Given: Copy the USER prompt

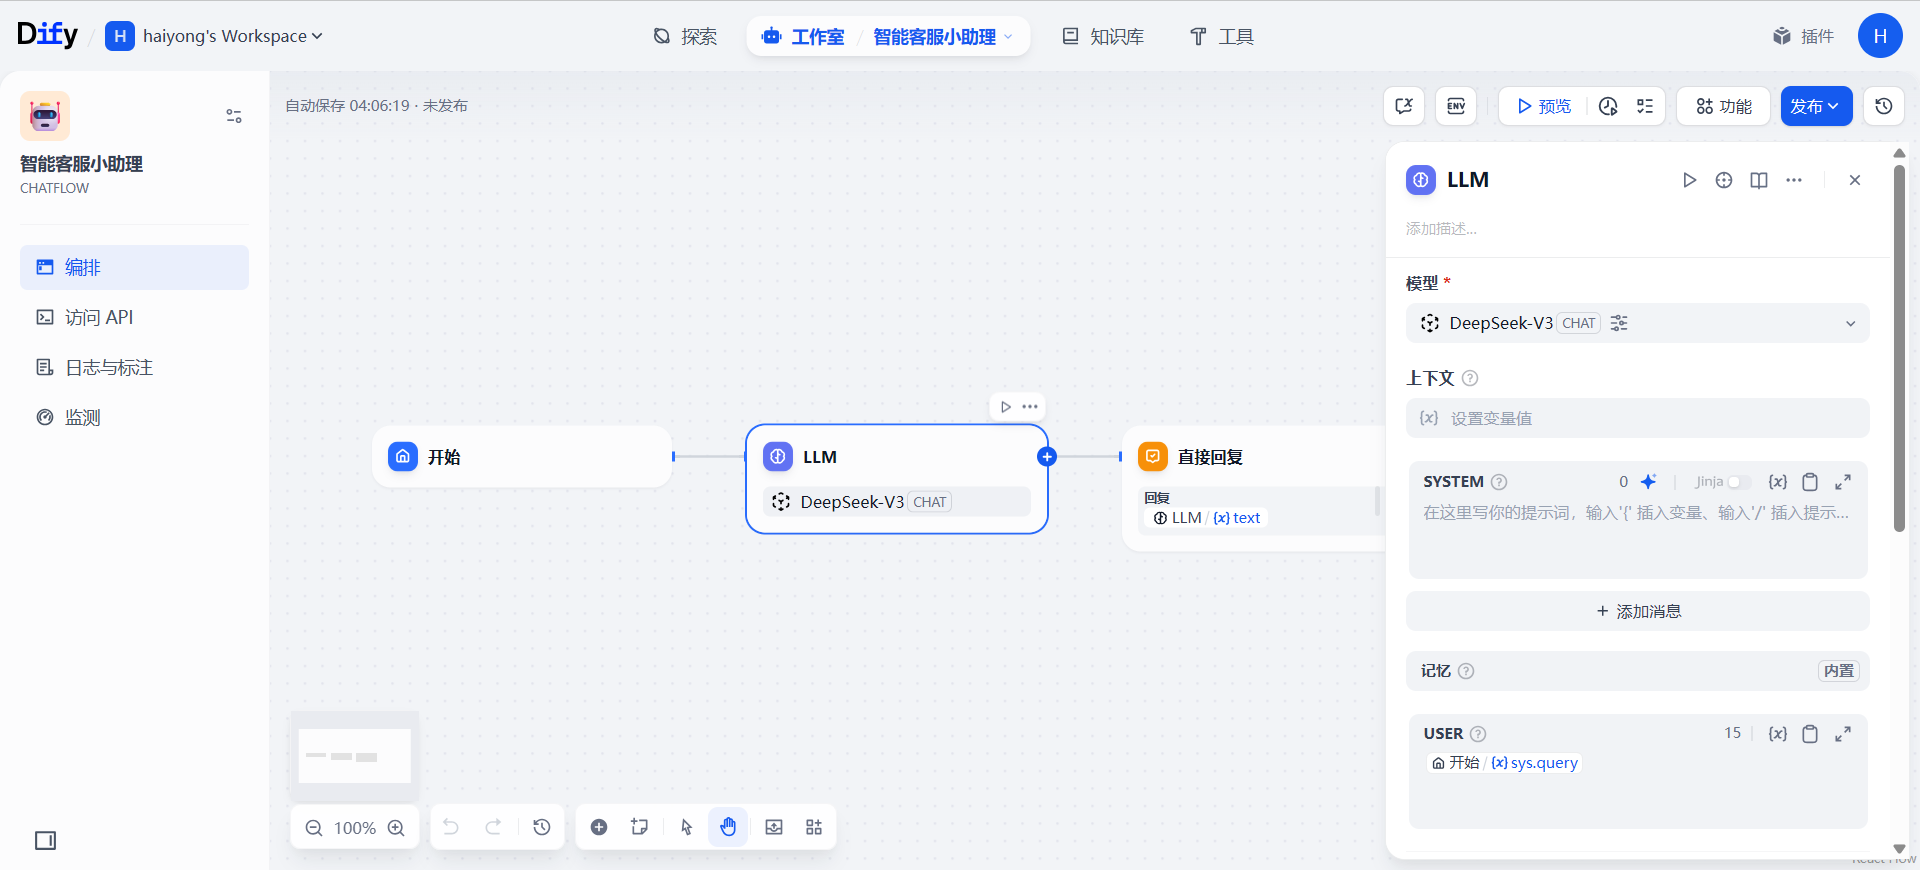Looking at the screenshot, I should 1810,734.
